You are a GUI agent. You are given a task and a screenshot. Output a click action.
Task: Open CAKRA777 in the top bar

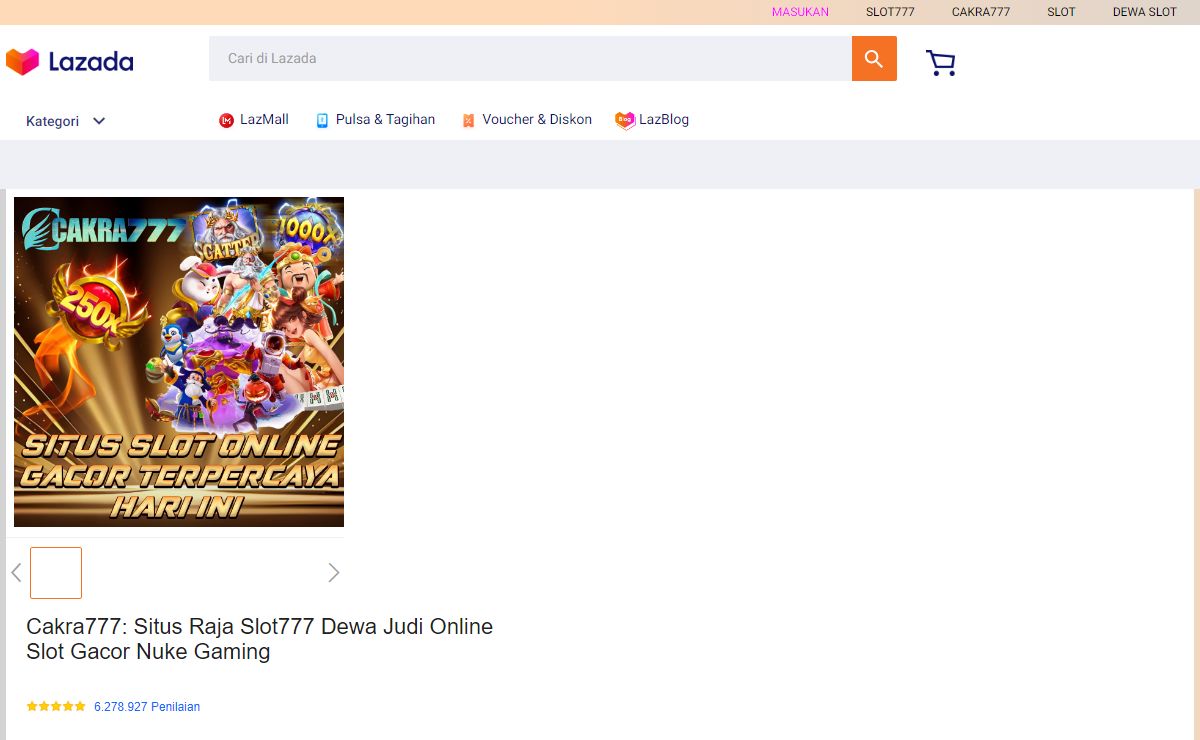point(981,12)
